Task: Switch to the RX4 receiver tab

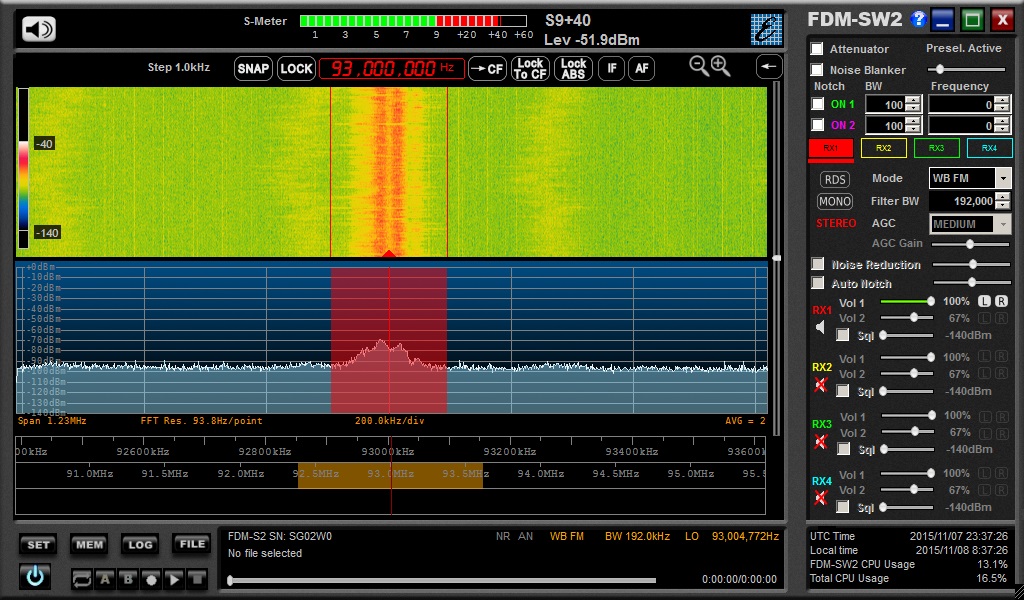Action: (x=989, y=148)
